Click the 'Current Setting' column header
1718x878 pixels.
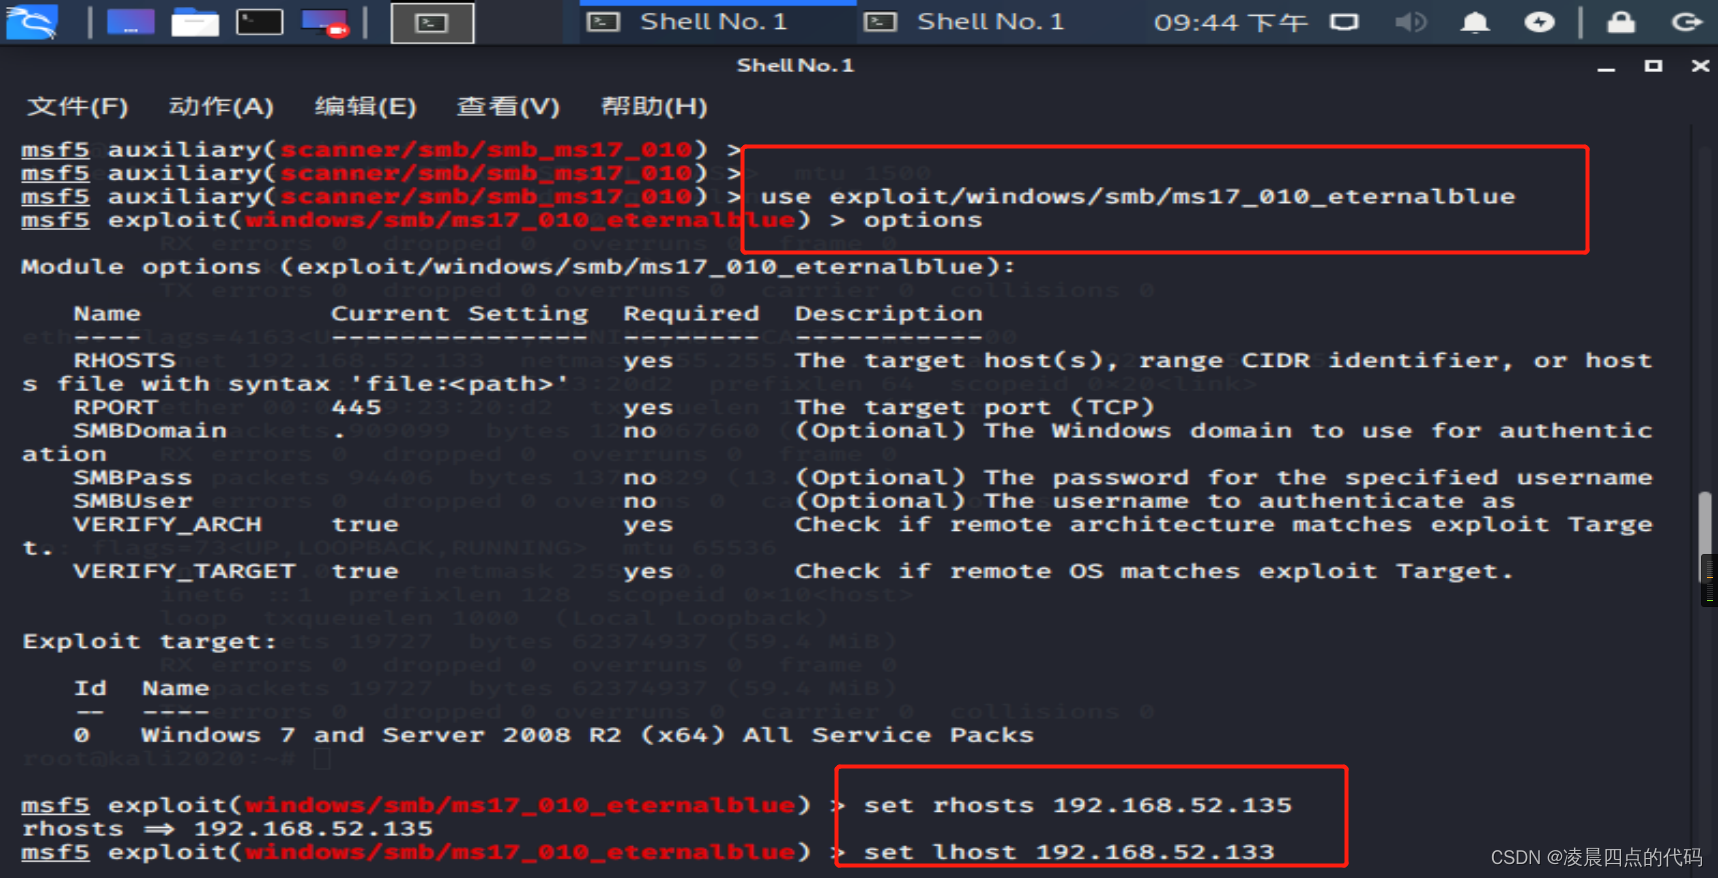tap(460, 313)
